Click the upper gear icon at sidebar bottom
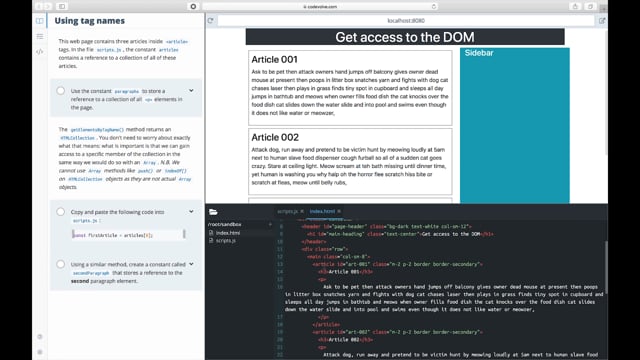 [x=40, y=337]
